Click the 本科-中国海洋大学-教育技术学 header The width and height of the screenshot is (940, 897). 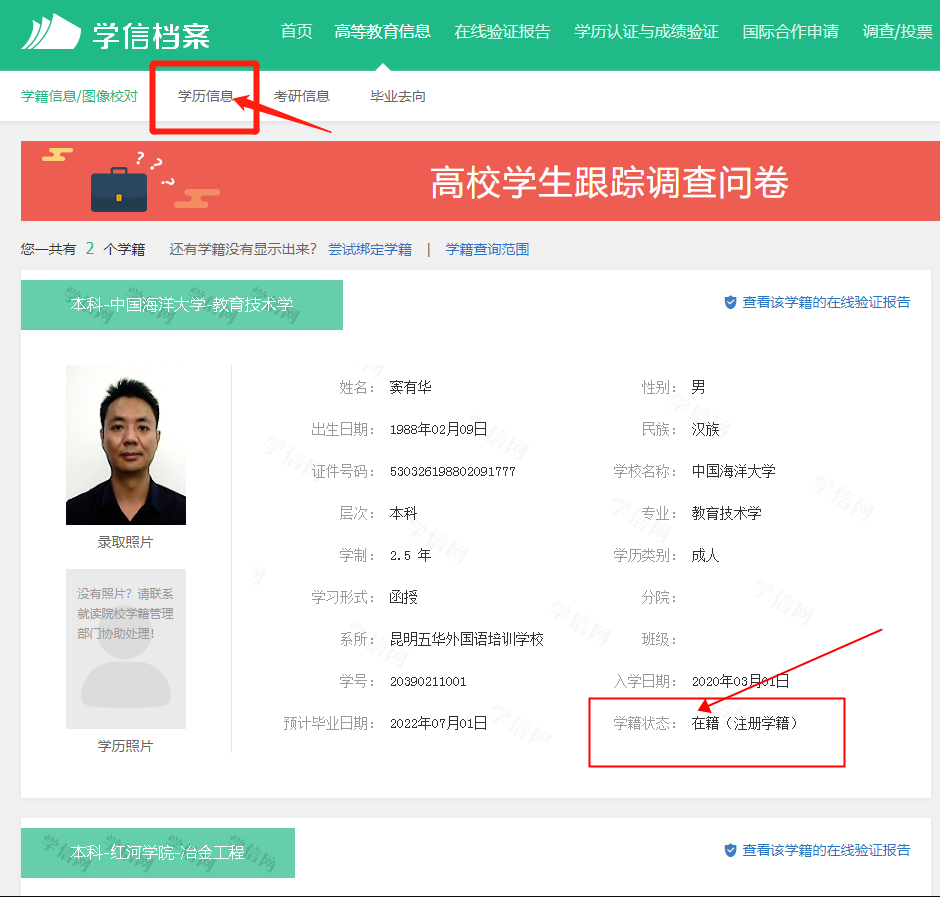tap(182, 305)
